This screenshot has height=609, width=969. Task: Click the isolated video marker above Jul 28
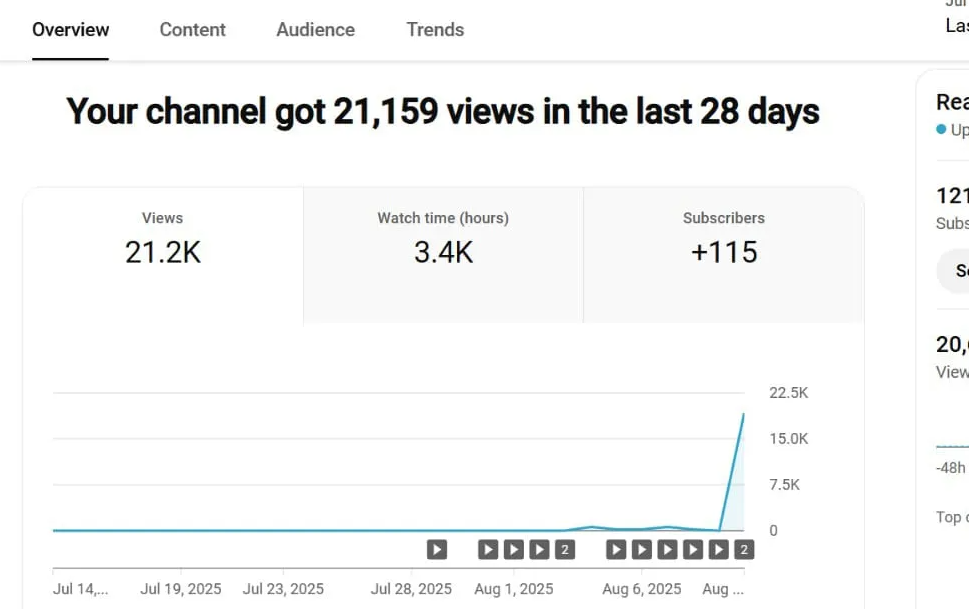pos(436,549)
